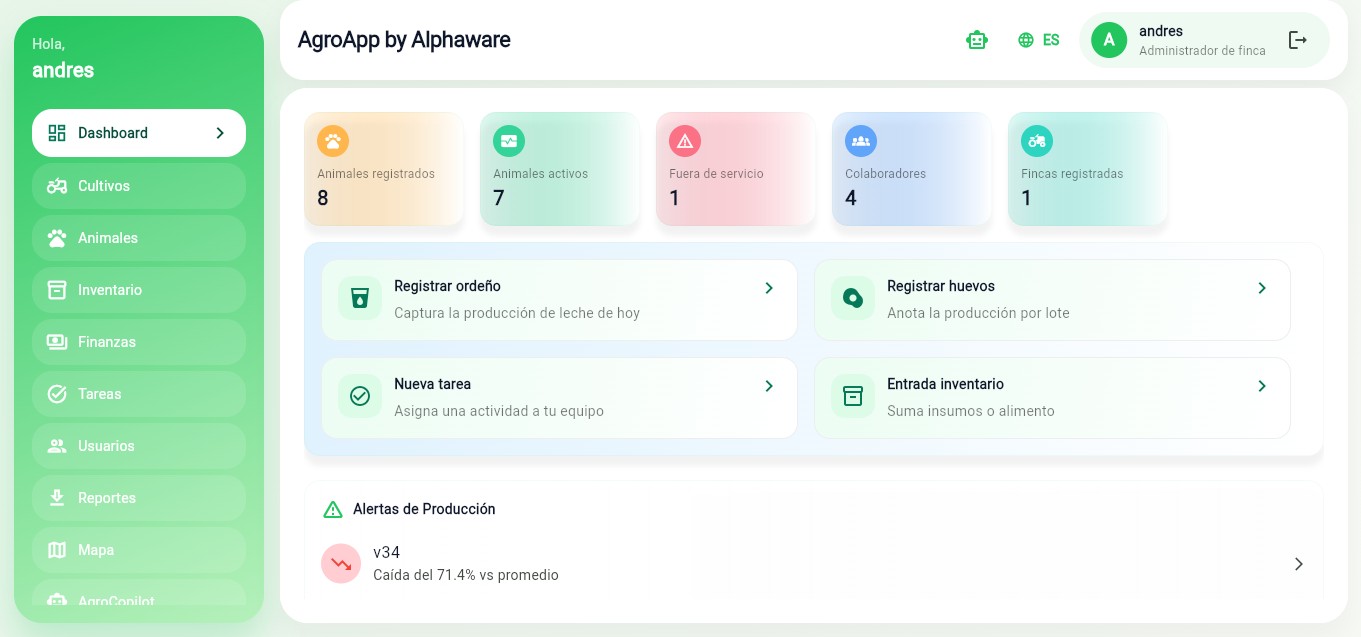Click the Inventario sidebar icon

[57, 290]
